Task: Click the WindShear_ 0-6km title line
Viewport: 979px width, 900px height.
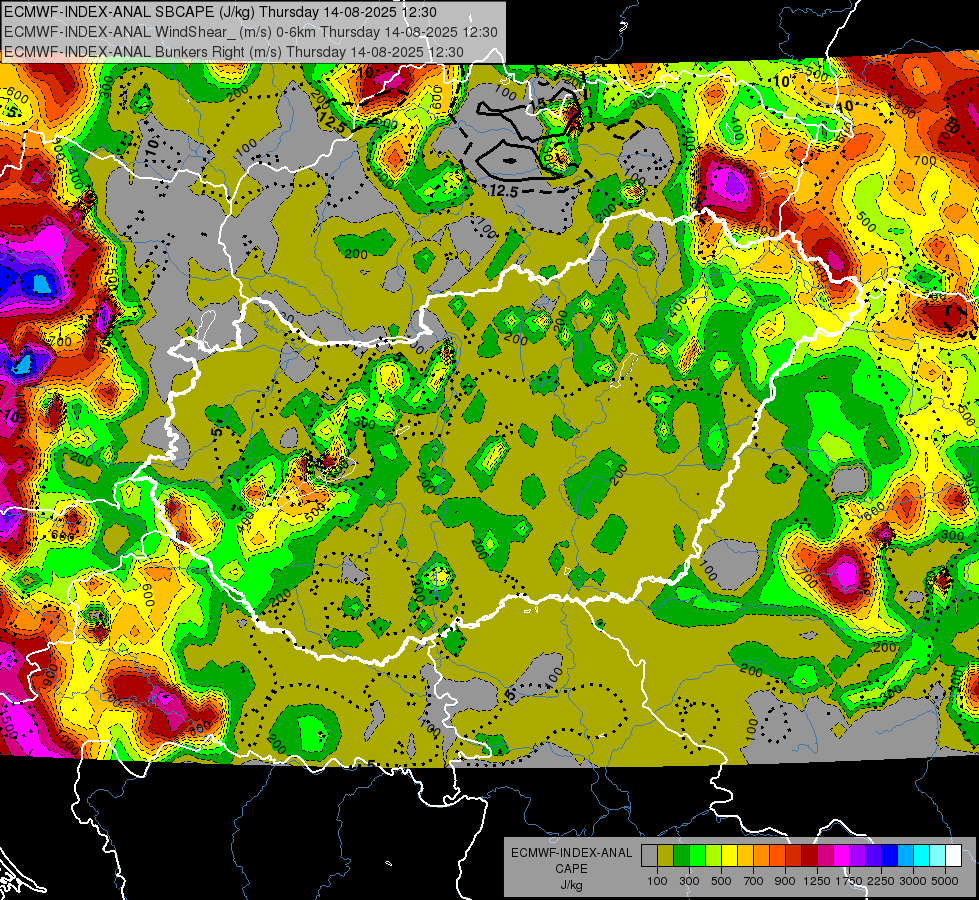Action: point(250,32)
